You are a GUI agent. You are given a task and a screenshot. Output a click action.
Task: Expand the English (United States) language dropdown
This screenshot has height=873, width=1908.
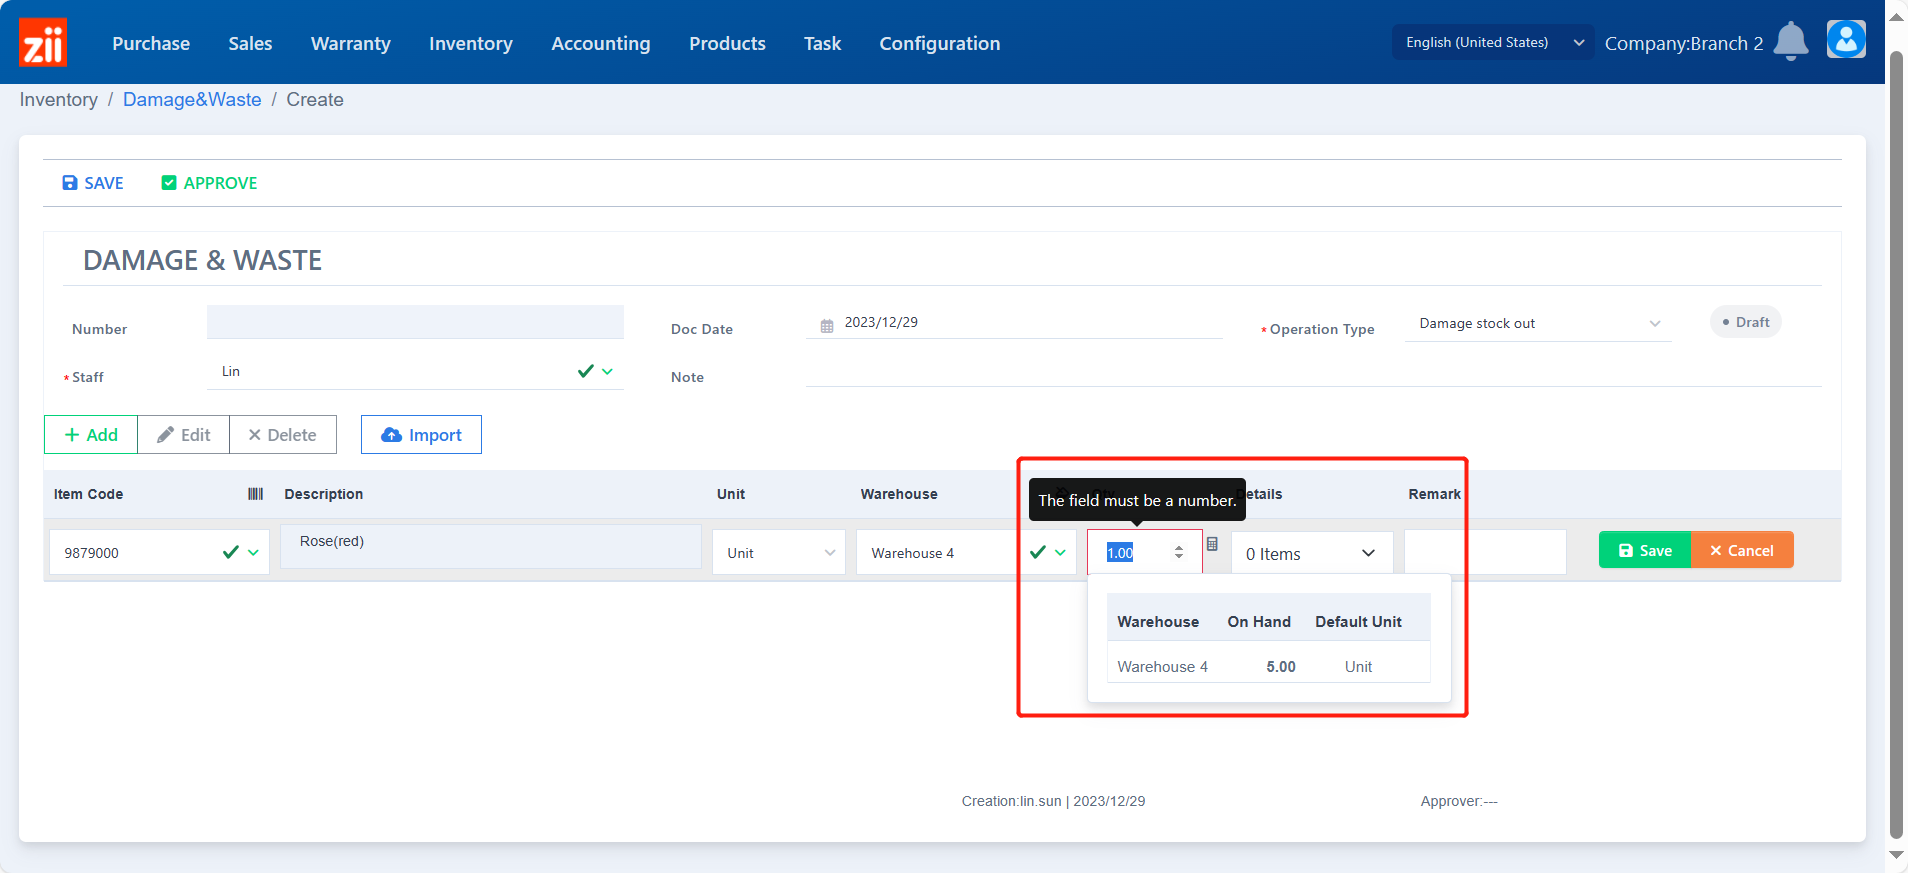click(1493, 42)
